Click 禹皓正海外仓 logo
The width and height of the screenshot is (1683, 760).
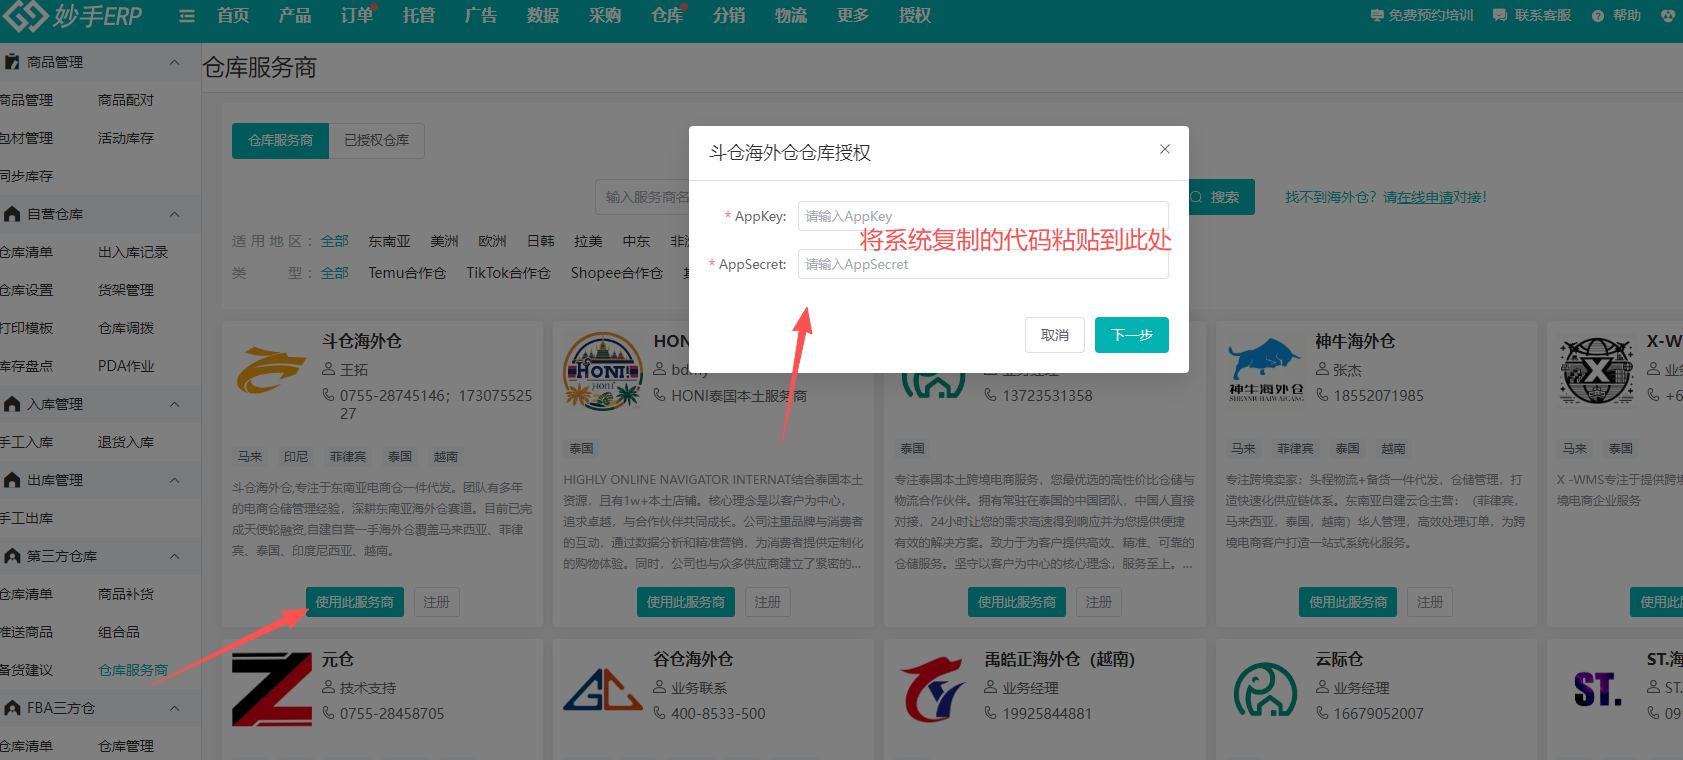click(x=934, y=690)
